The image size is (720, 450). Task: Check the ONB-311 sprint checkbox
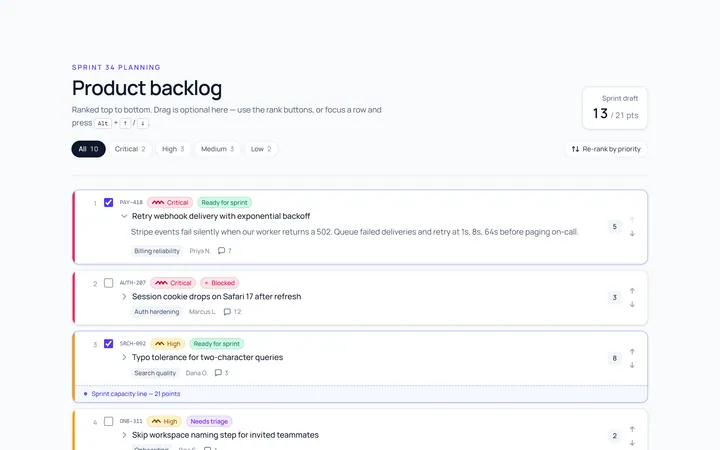(x=108, y=421)
